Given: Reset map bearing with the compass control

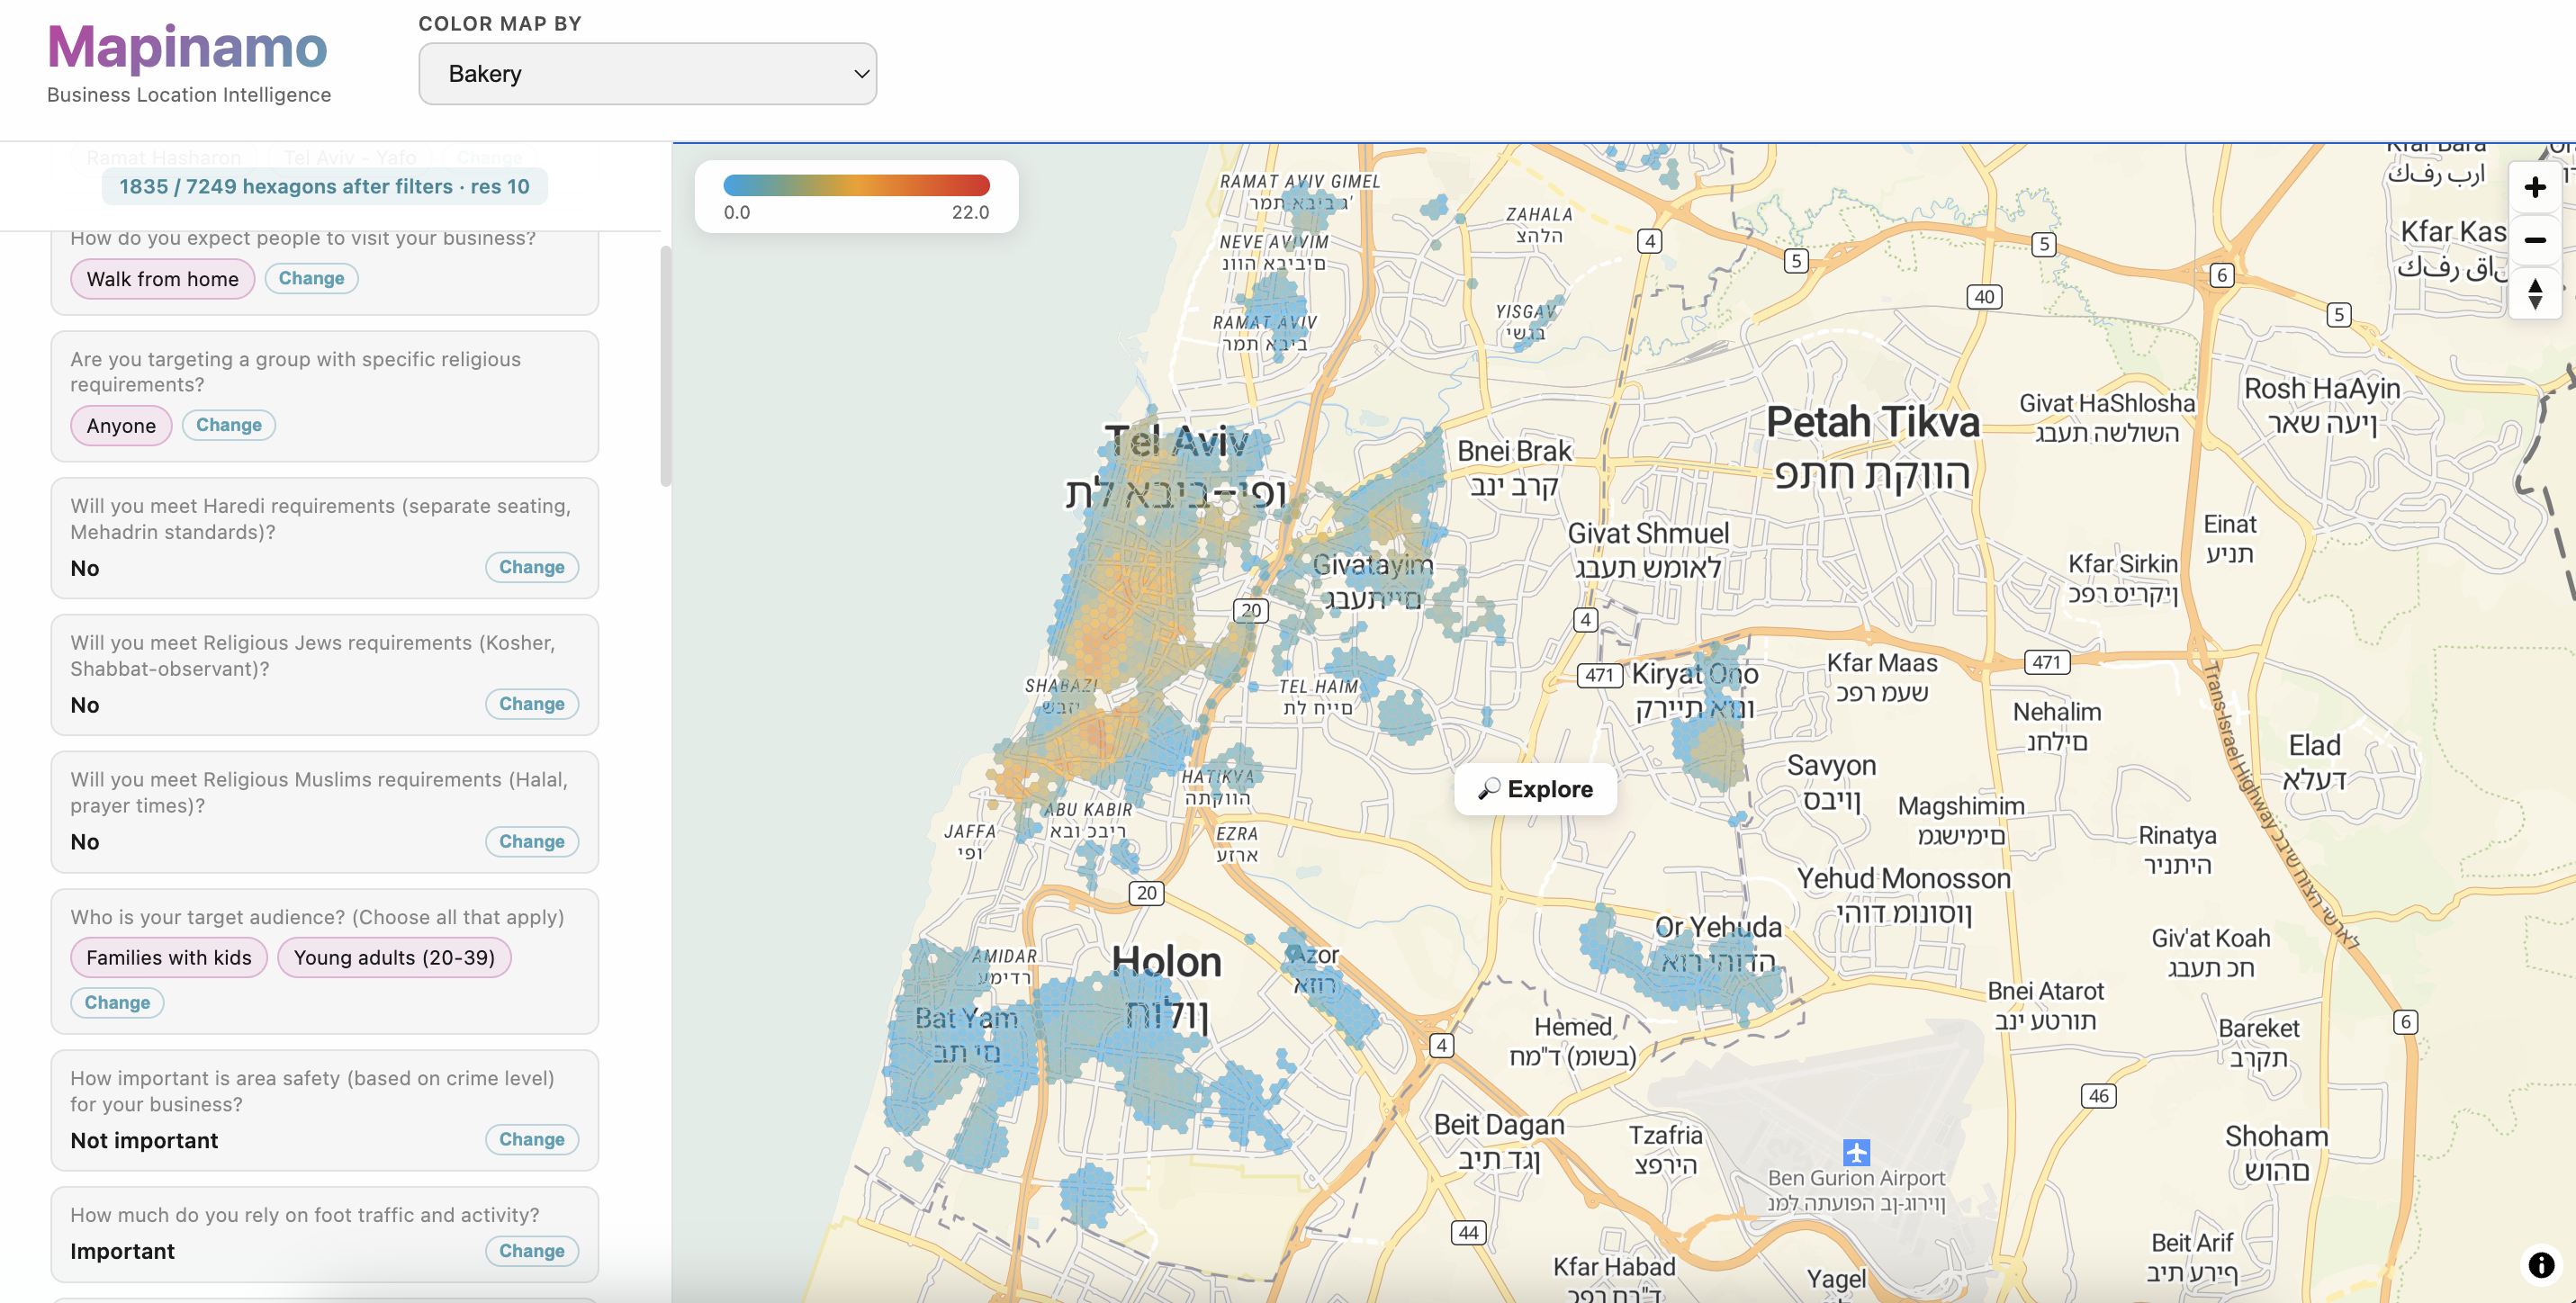Looking at the screenshot, I should (2534, 294).
